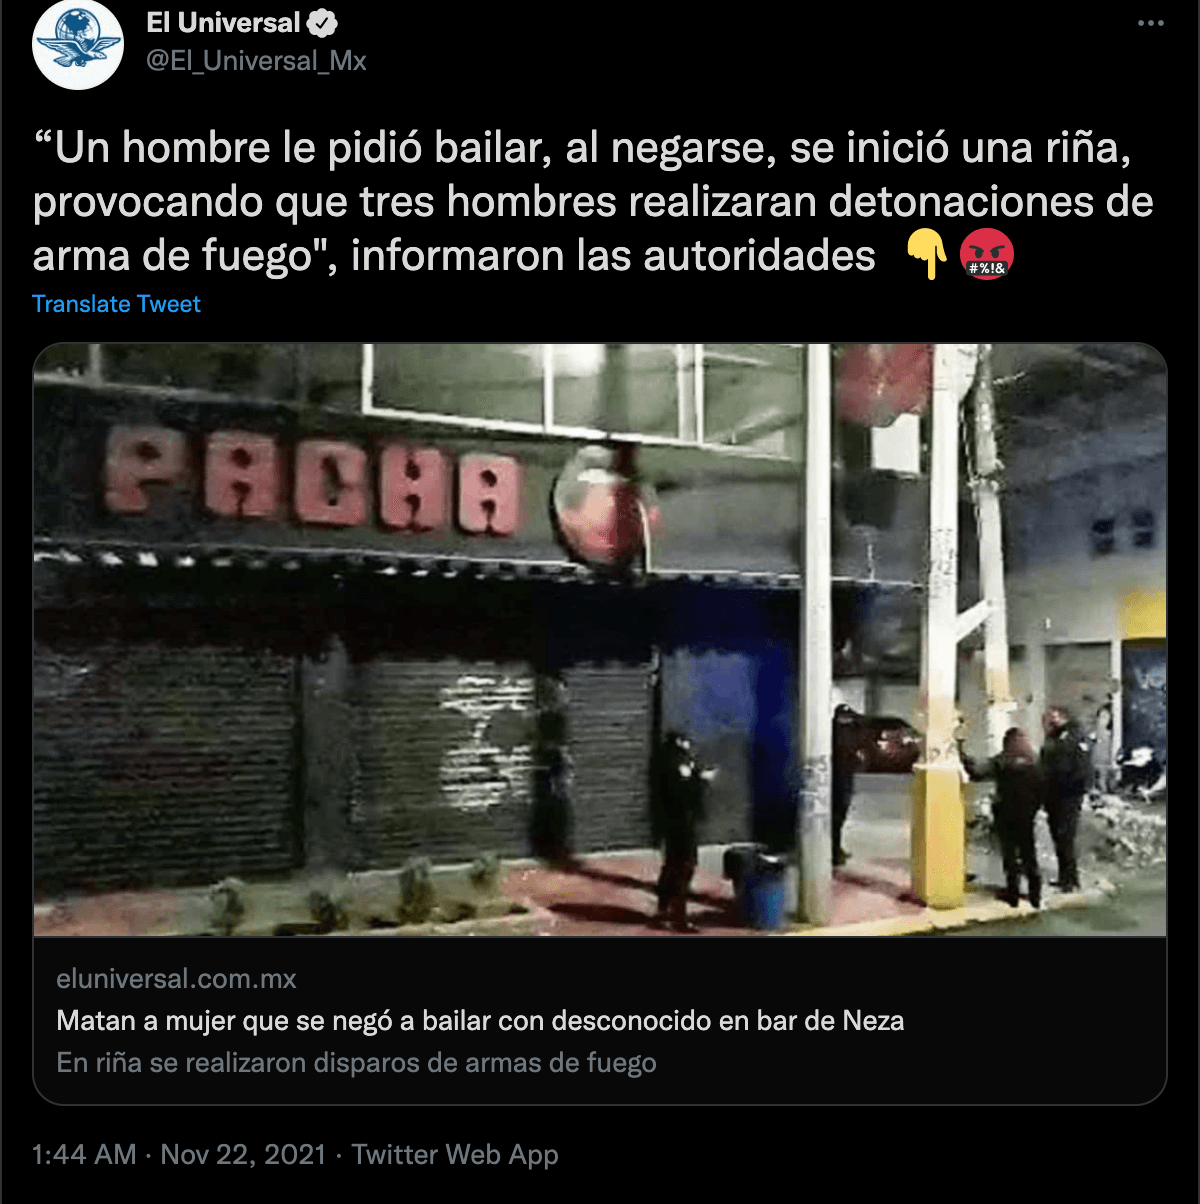Click the pointing down finger emoji
The width and height of the screenshot is (1200, 1204).
click(926, 255)
